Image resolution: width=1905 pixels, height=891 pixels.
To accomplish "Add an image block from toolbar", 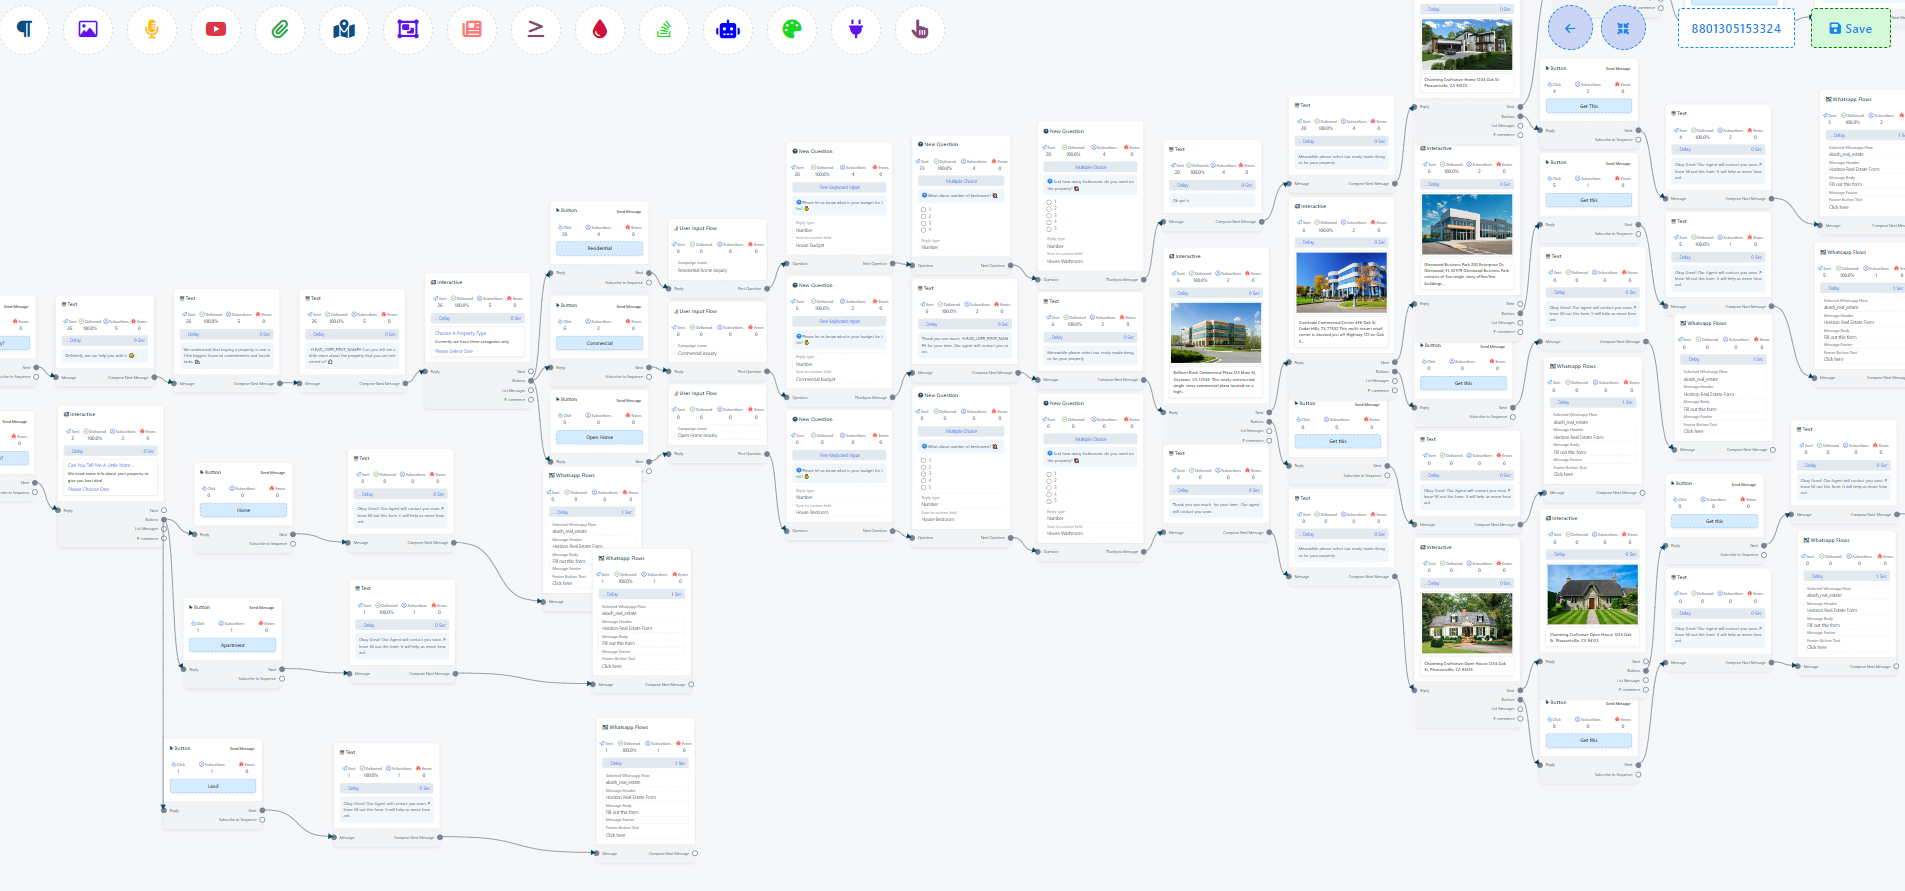I will pos(88,29).
